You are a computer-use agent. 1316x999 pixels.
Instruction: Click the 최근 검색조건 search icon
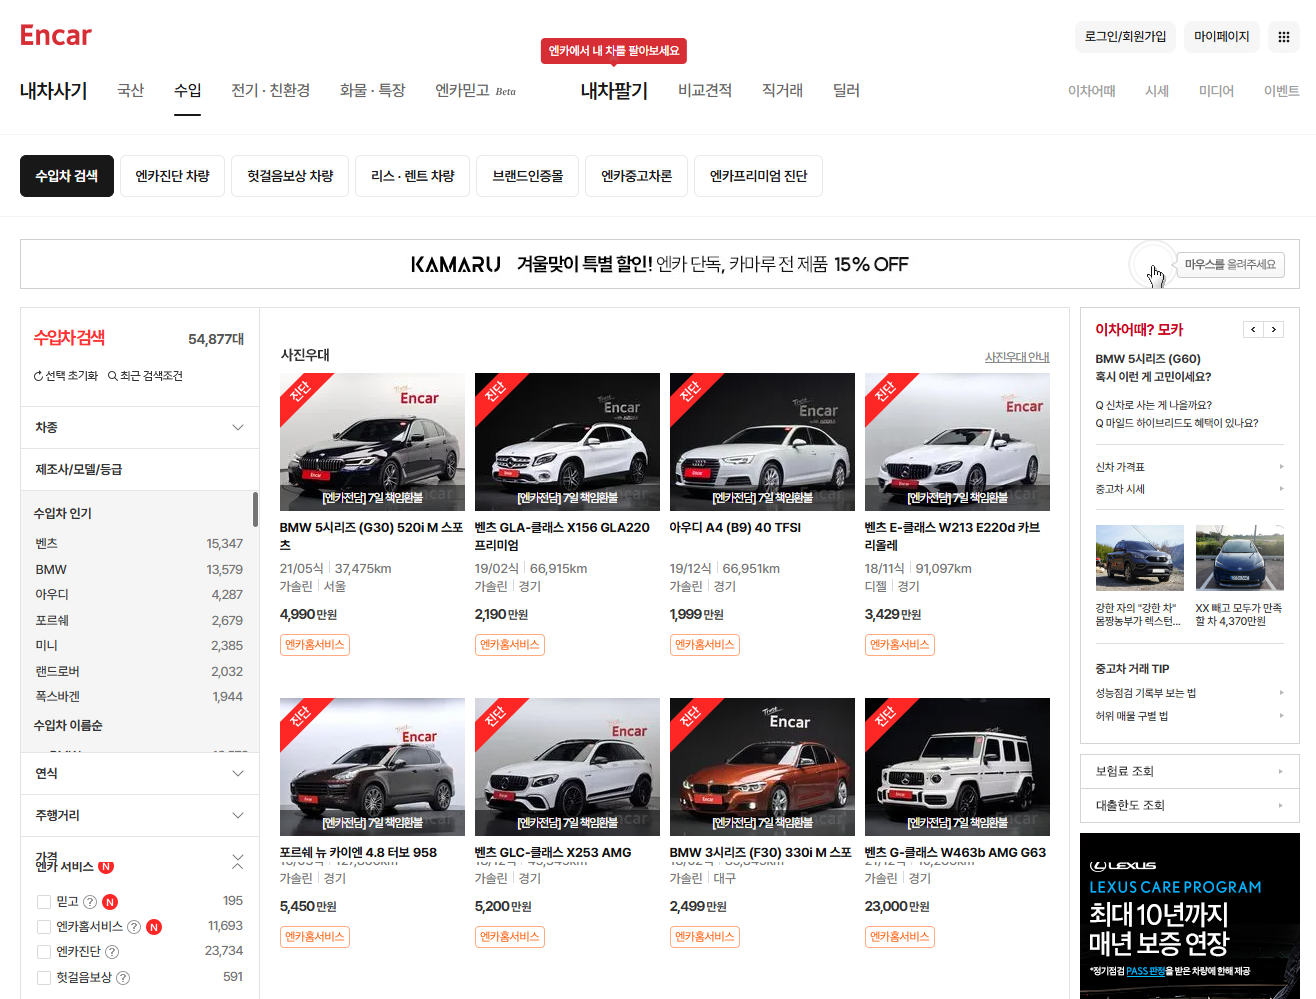[113, 376]
